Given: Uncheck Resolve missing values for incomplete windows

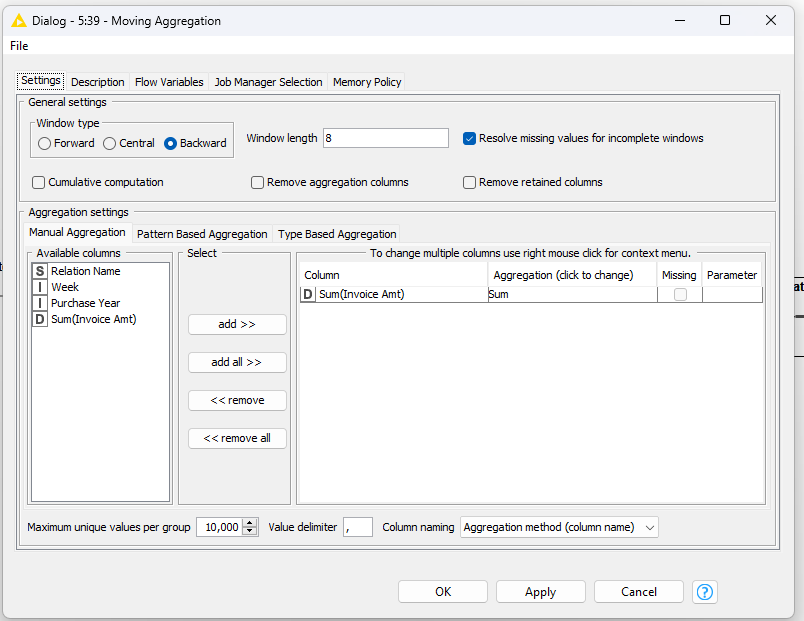Looking at the screenshot, I should click(x=469, y=138).
